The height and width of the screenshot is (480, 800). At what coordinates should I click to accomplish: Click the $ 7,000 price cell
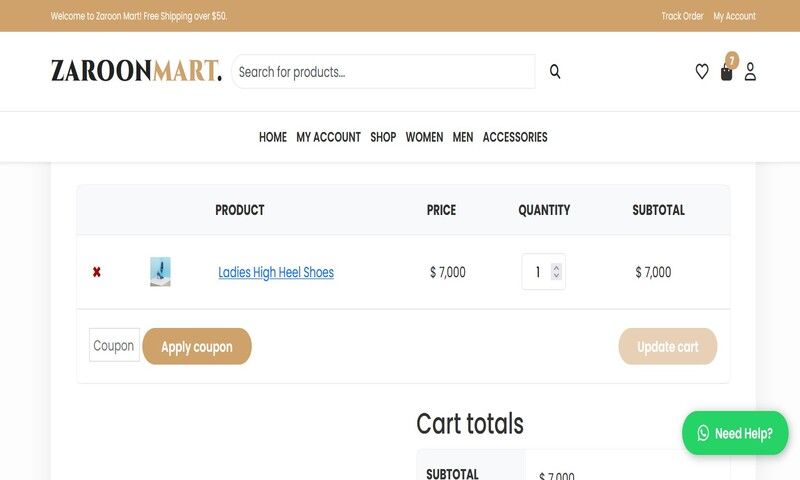click(447, 272)
